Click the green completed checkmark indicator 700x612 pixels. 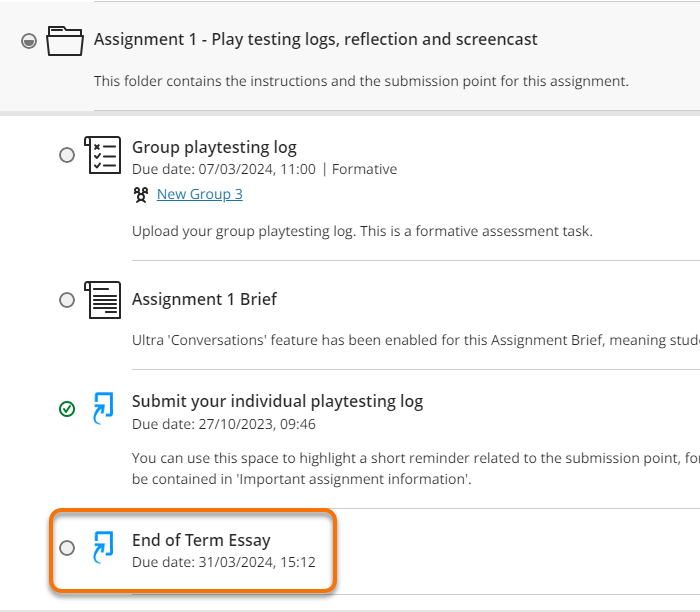coord(67,408)
